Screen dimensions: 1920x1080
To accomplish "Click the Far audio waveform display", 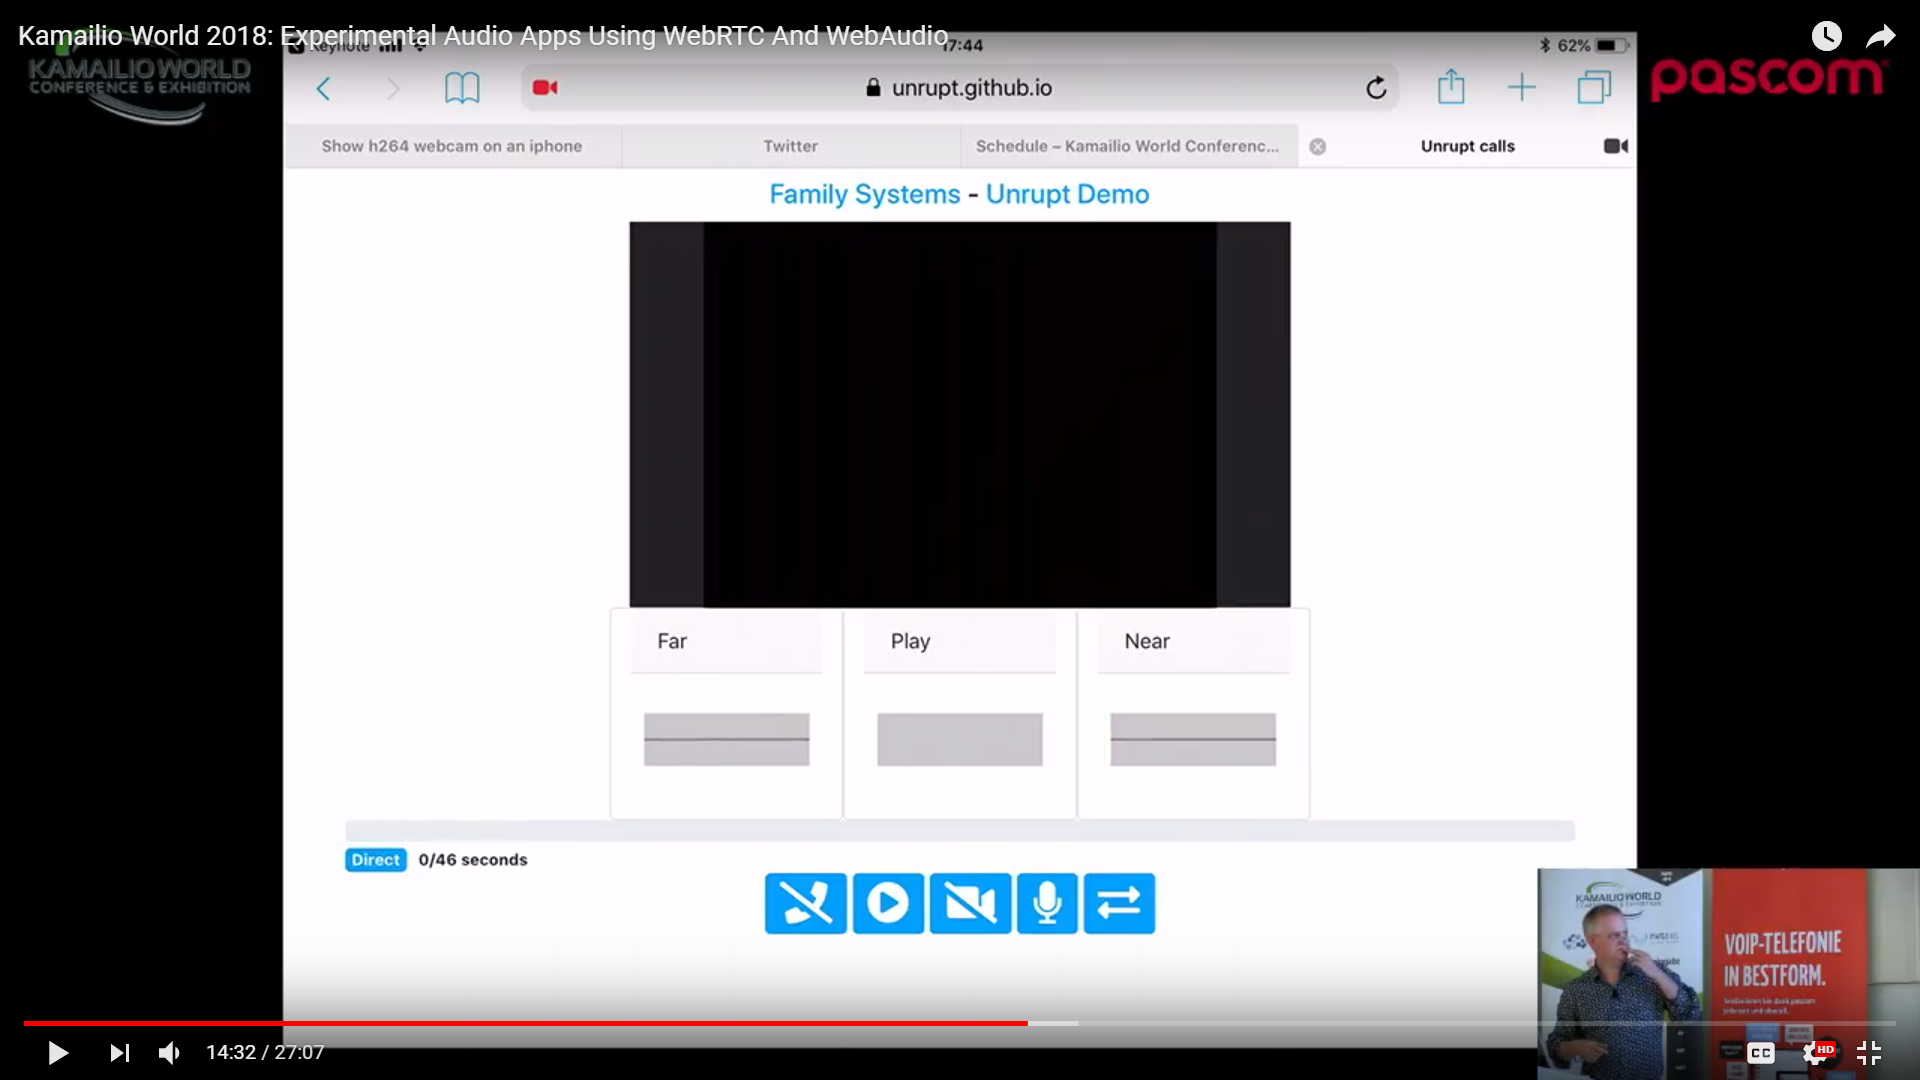I will pos(726,740).
